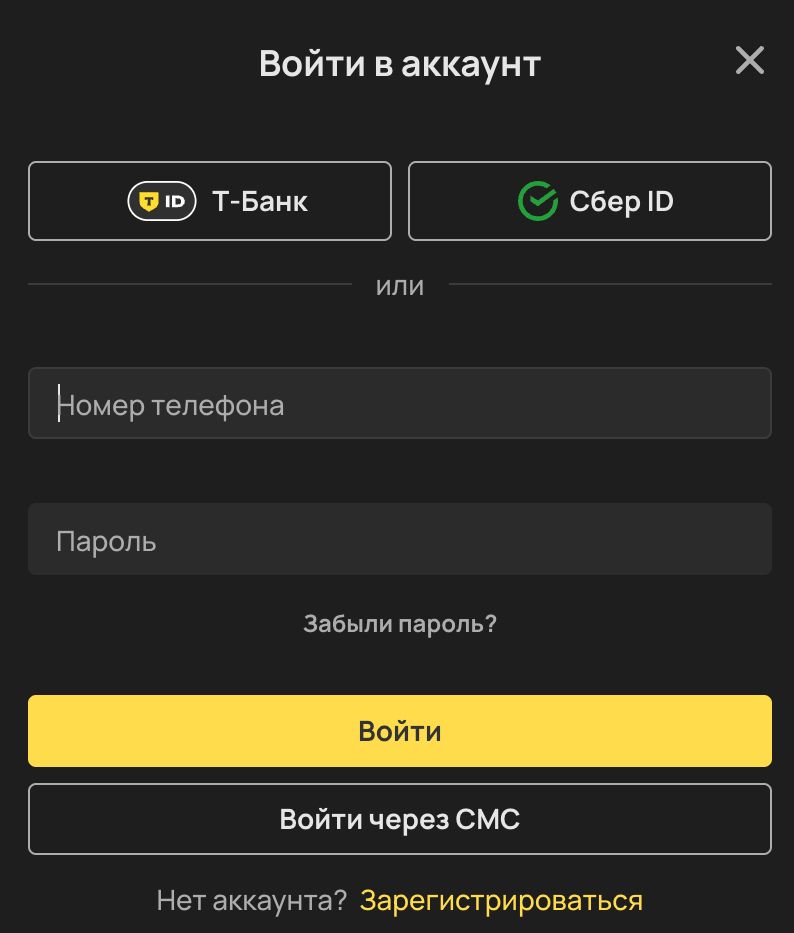Click the blinking cursor in phone field
Screen dimensions: 794x933
(x=58, y=403)
